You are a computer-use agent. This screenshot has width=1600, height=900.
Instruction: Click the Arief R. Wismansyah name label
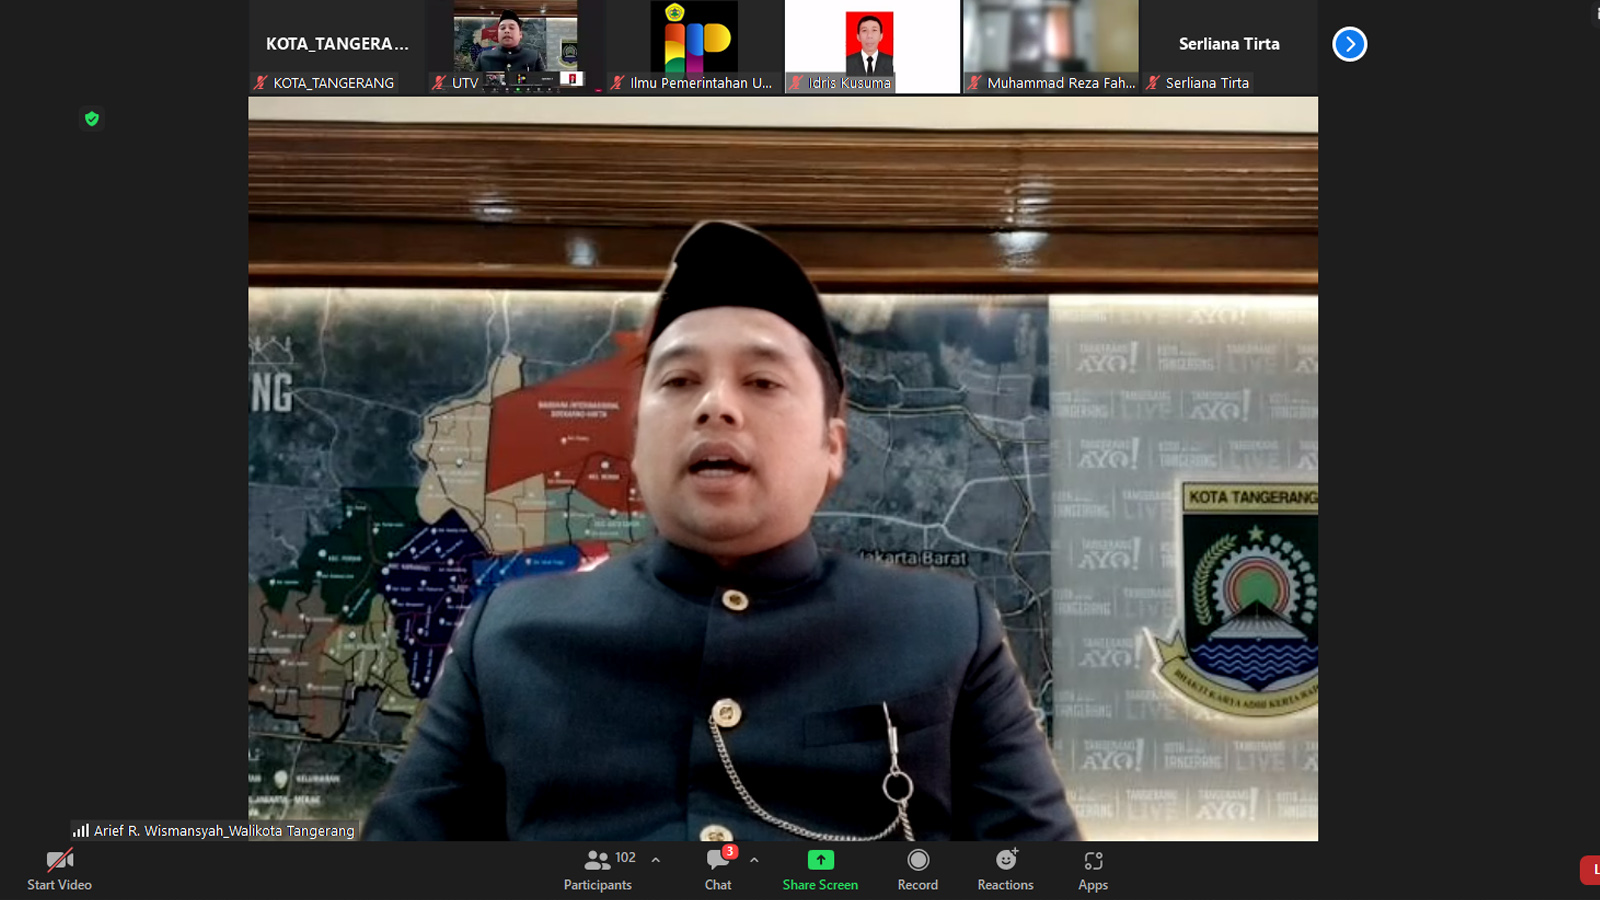[x=224, y=830]
